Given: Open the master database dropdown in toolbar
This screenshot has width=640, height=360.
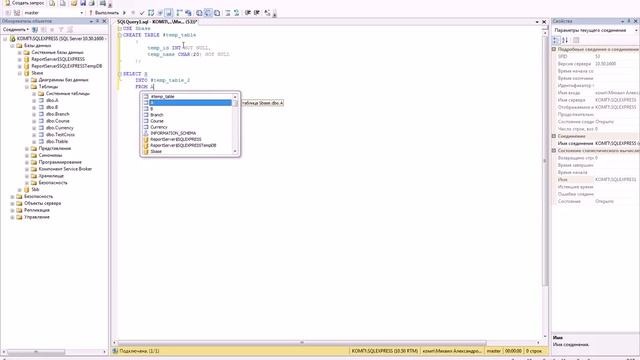Looking at the screenshot, I should click(x=53, y=13).
